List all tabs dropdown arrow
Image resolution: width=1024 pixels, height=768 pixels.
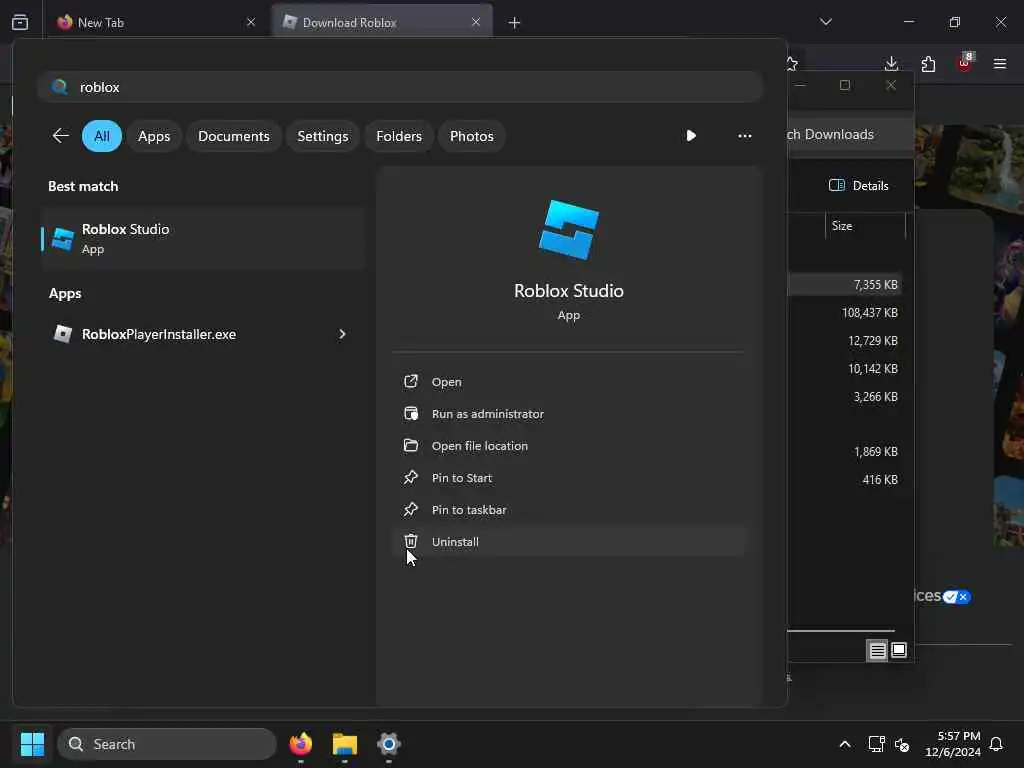[825, 22]
